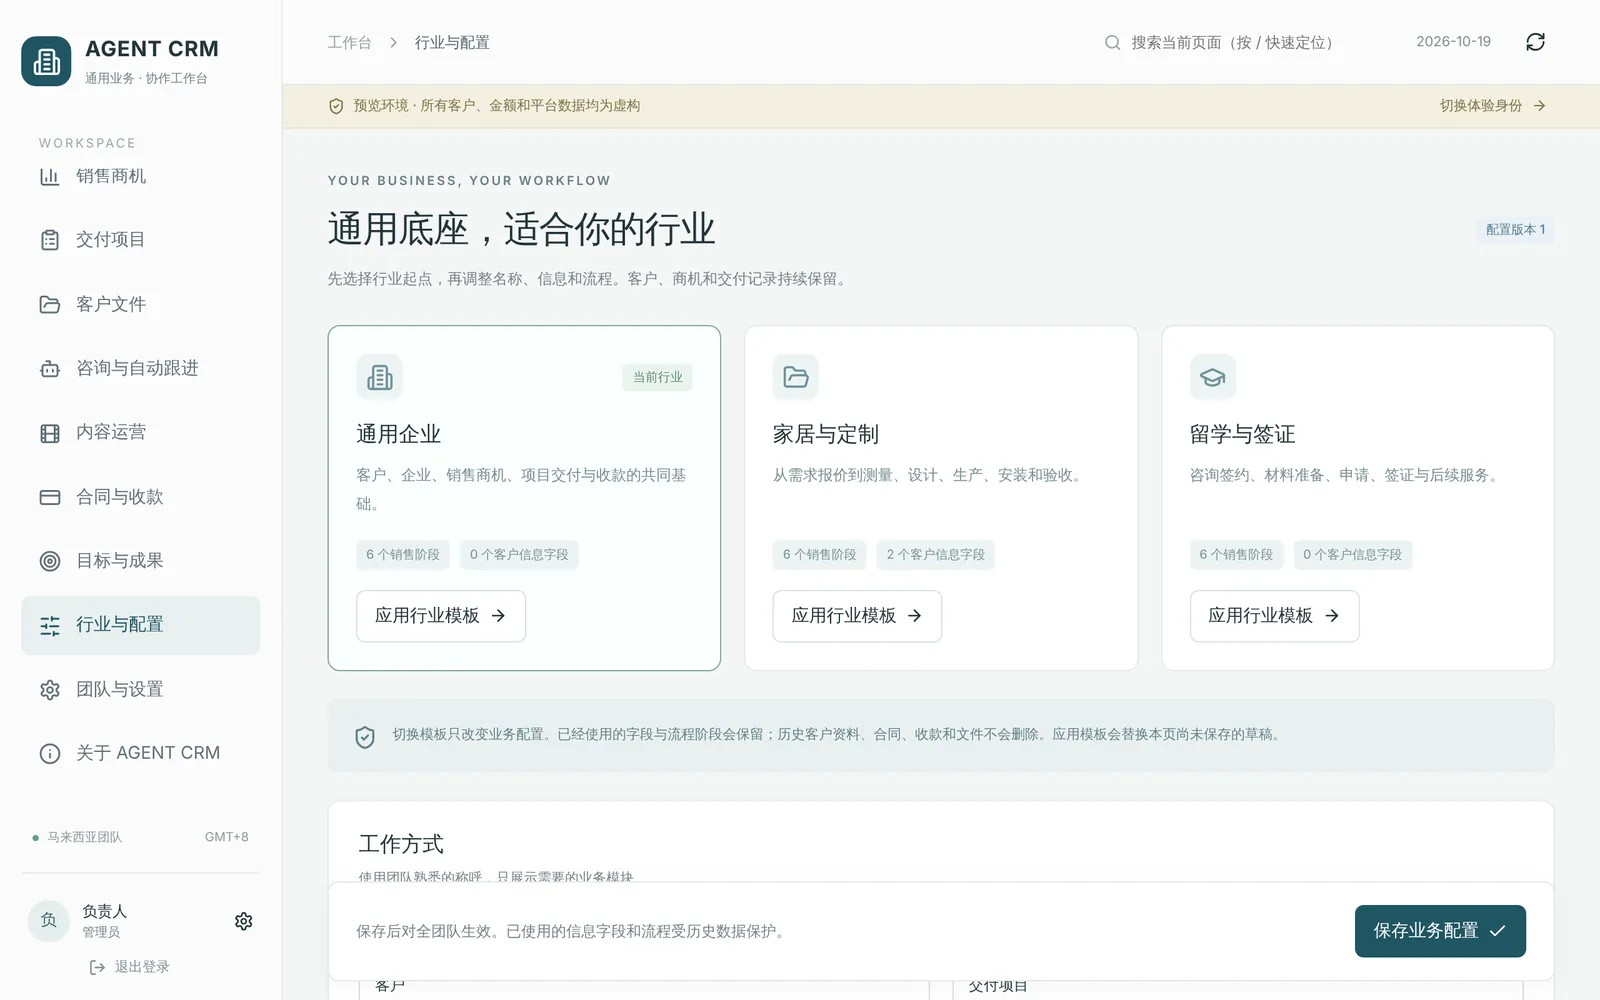Viewport: 1600px width, 1000px height.
Task: Click the 工作台 breadcrumb link
Action: click(349, 42)
